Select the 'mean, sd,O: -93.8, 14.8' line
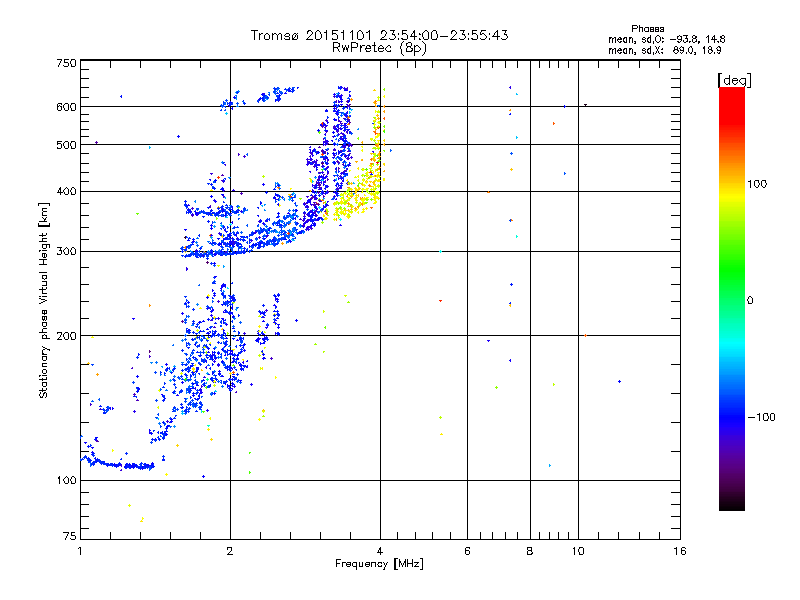This screenshot has height=600, width=800. [666, 39]
